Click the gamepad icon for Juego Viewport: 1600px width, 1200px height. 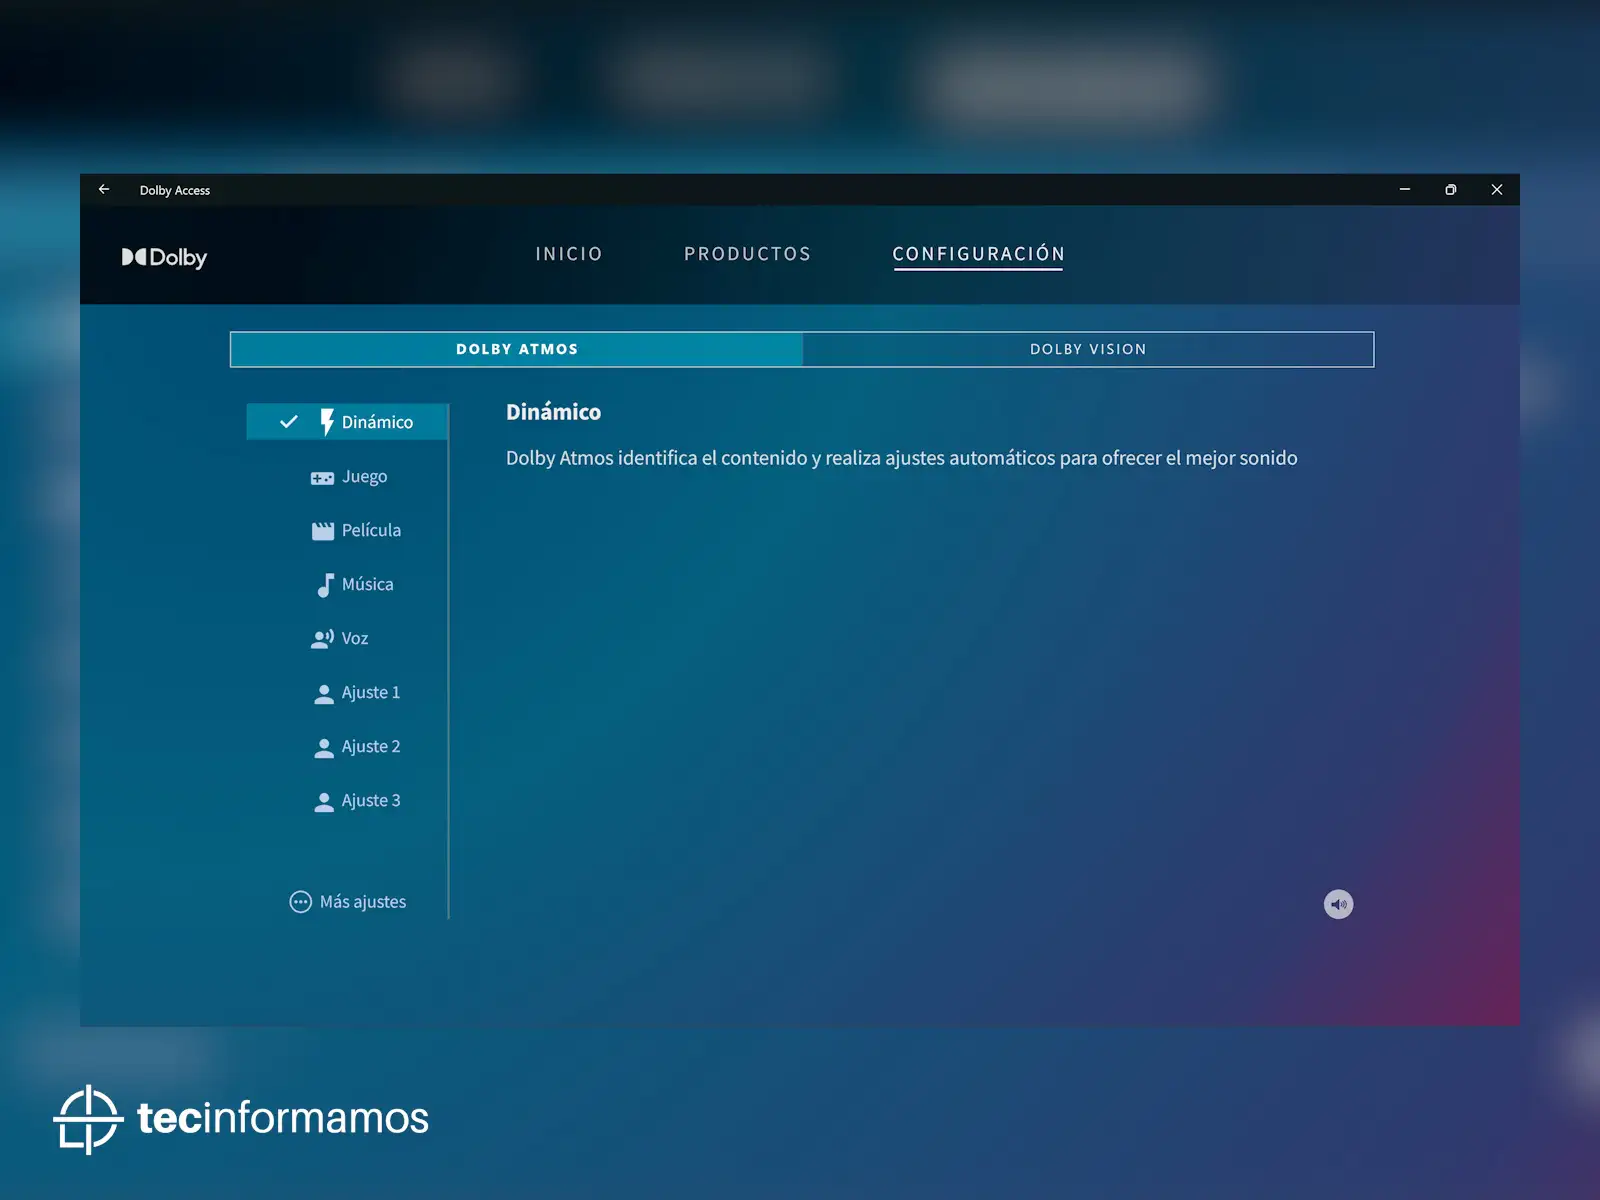[322, 478]
